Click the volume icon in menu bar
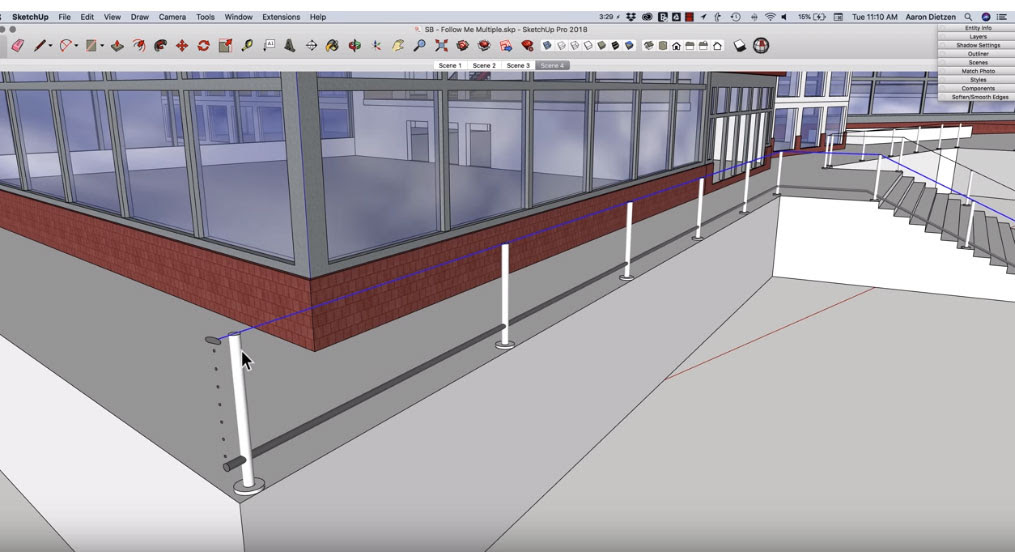This screenshot has width=1015, height=552. [x=785, y=17]
